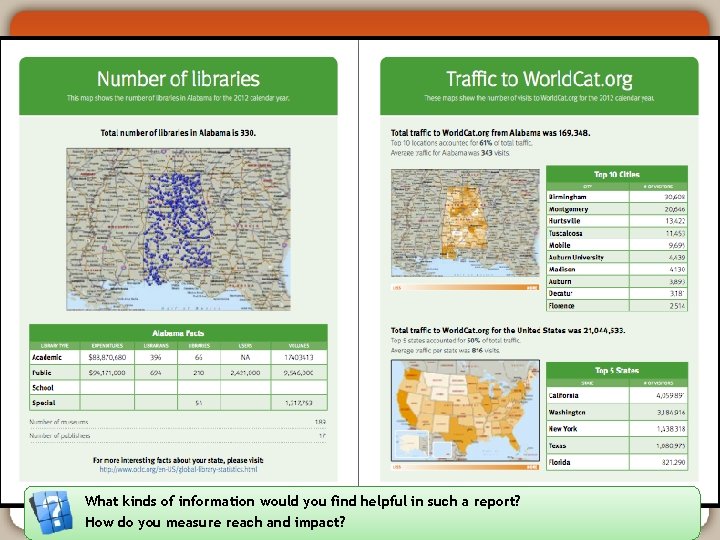Select 'Tuscaloosa' in Top 10 Cities
This screenshot has width=720, height=540.
(566, 233)
